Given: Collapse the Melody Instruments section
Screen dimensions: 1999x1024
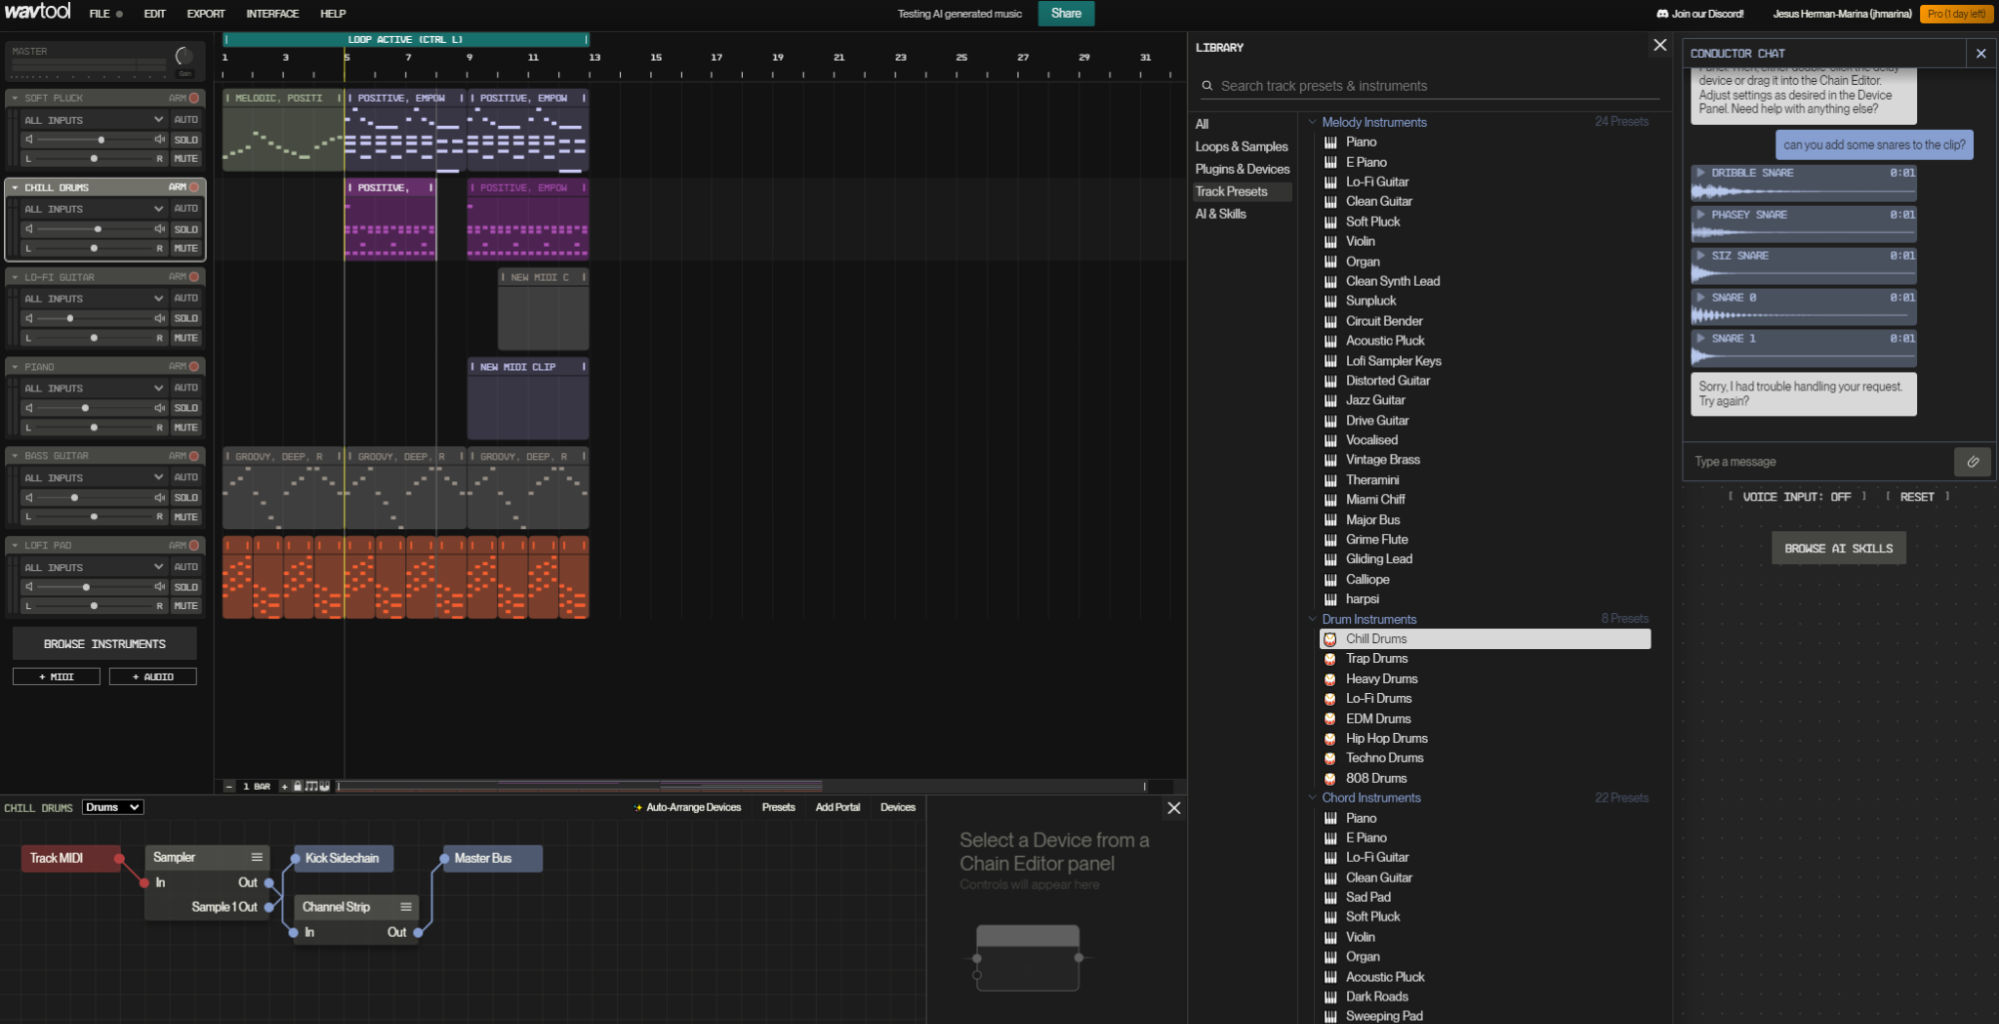Looking at the screenshot, I should tap(1313, 122).
